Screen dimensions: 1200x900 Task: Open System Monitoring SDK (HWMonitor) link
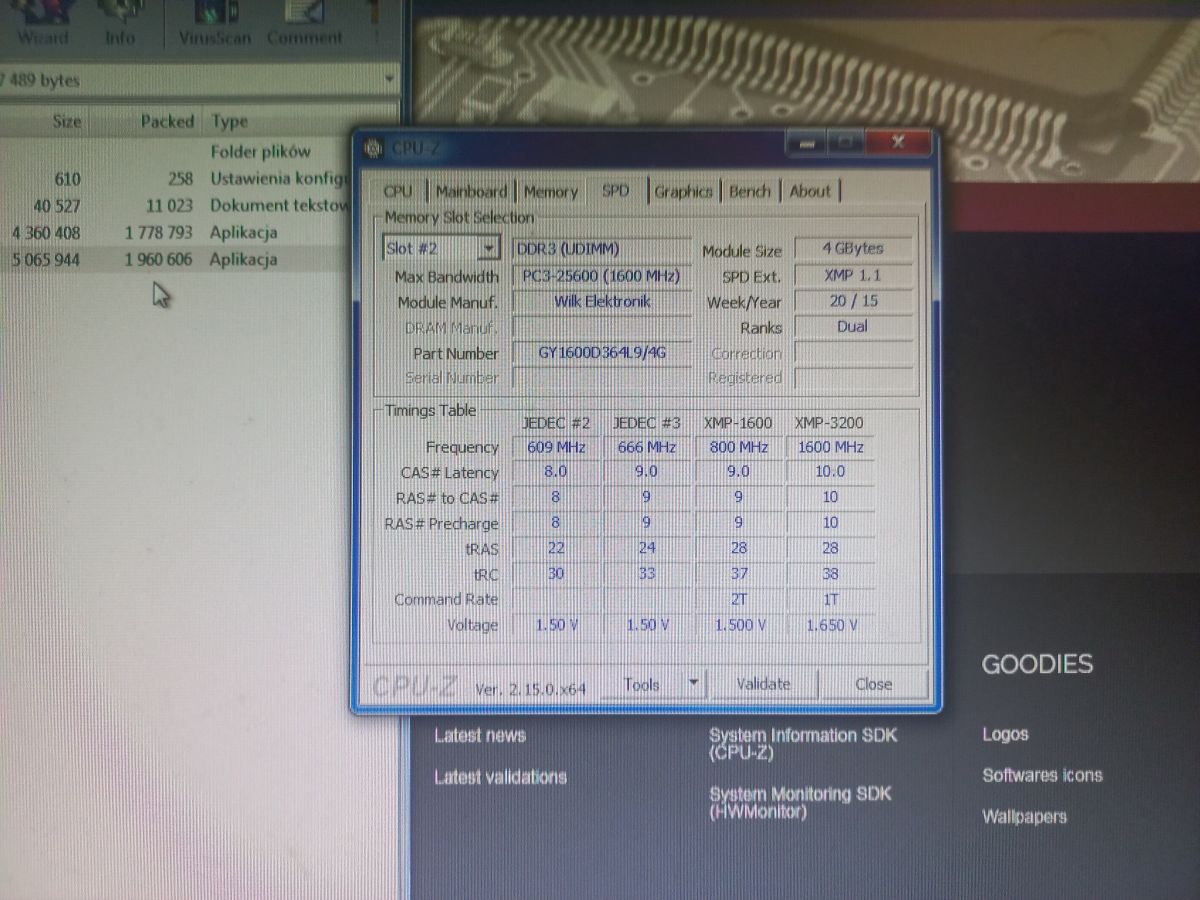coord(800,802)
